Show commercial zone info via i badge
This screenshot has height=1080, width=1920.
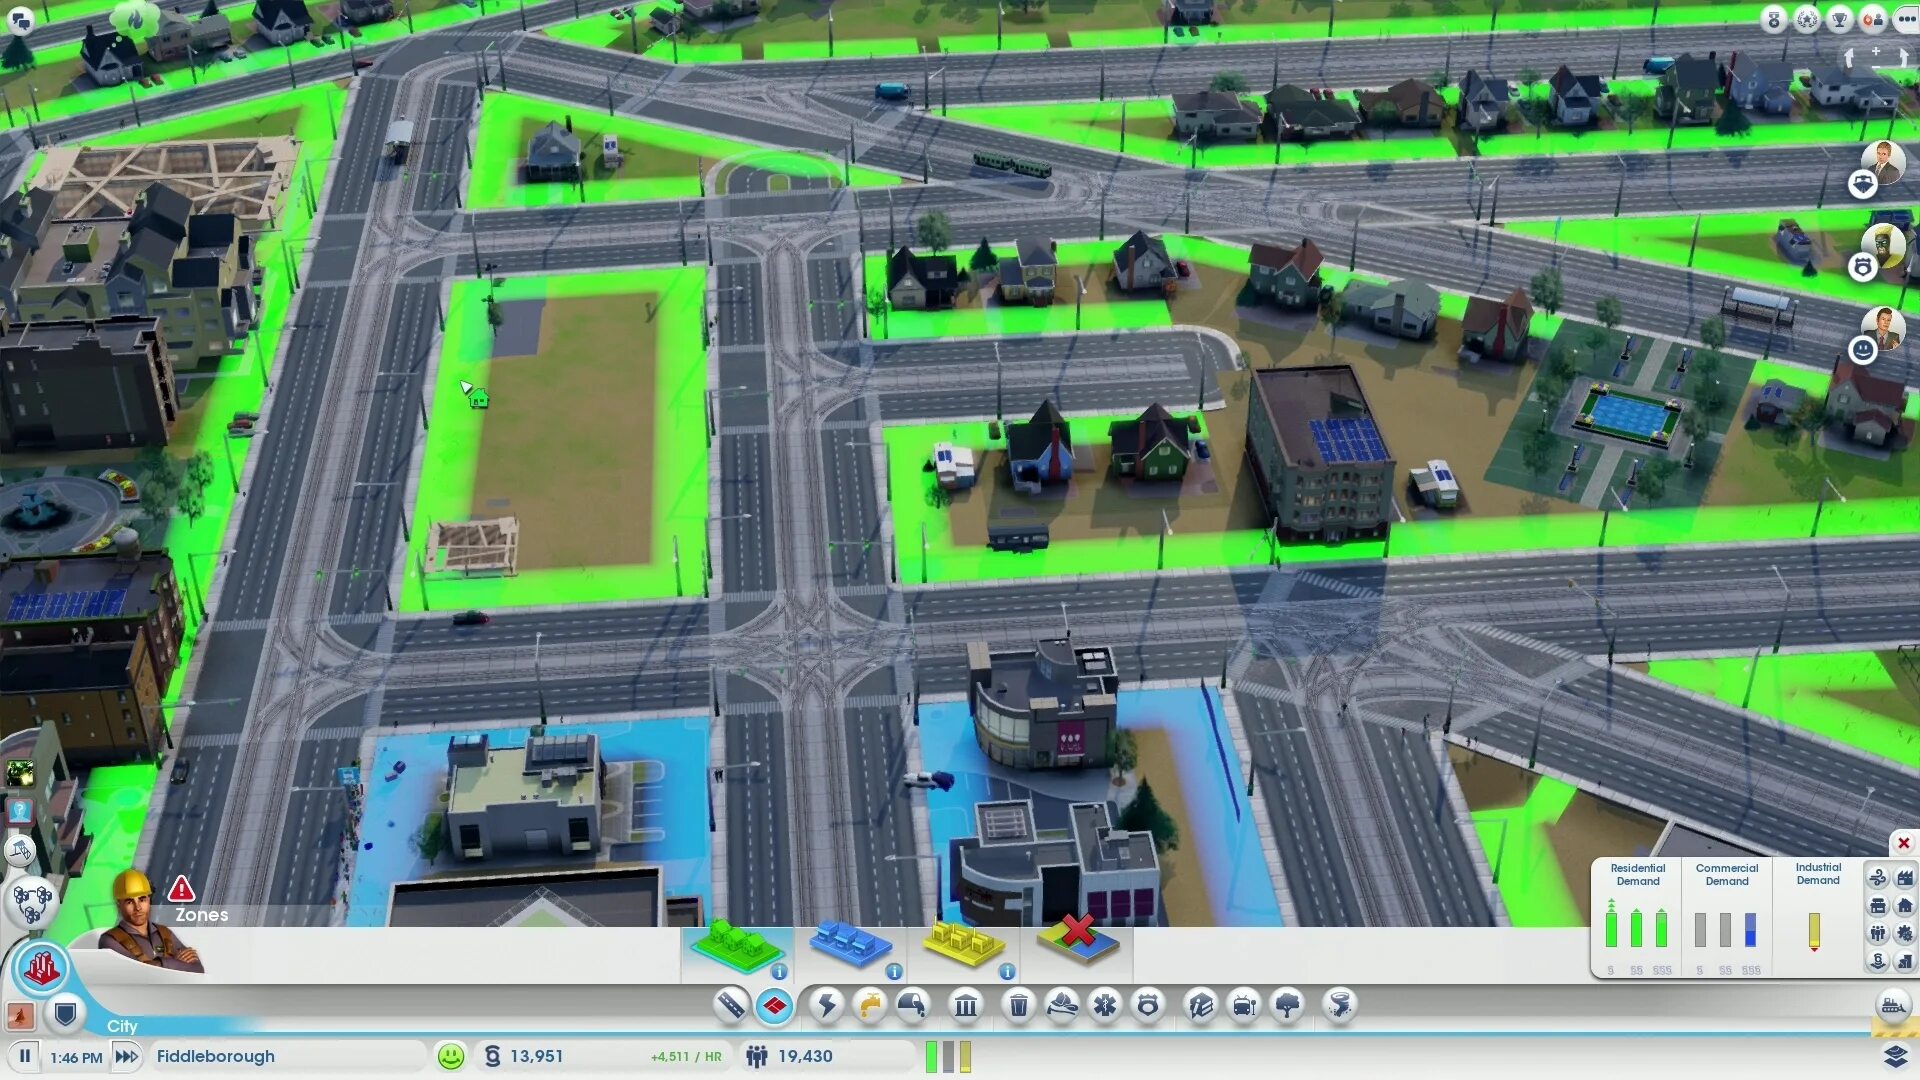coord(894,971)
